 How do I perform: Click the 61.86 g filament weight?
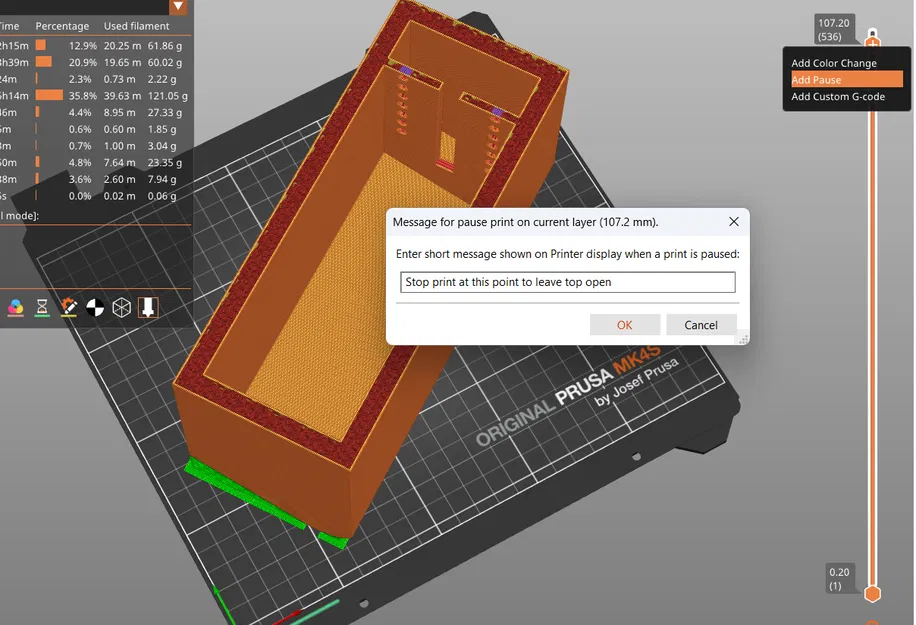(165, 46)
